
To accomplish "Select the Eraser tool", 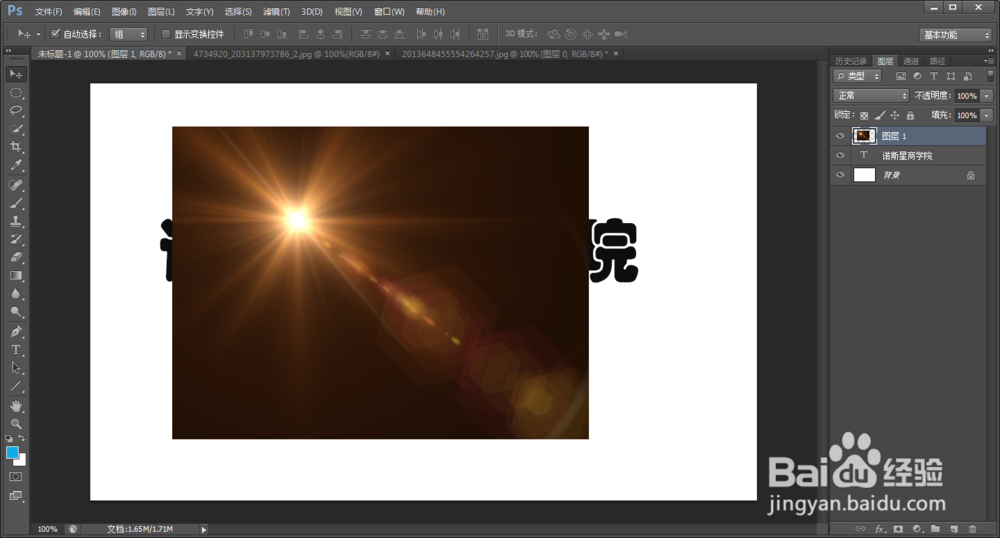I will point(16,258).
